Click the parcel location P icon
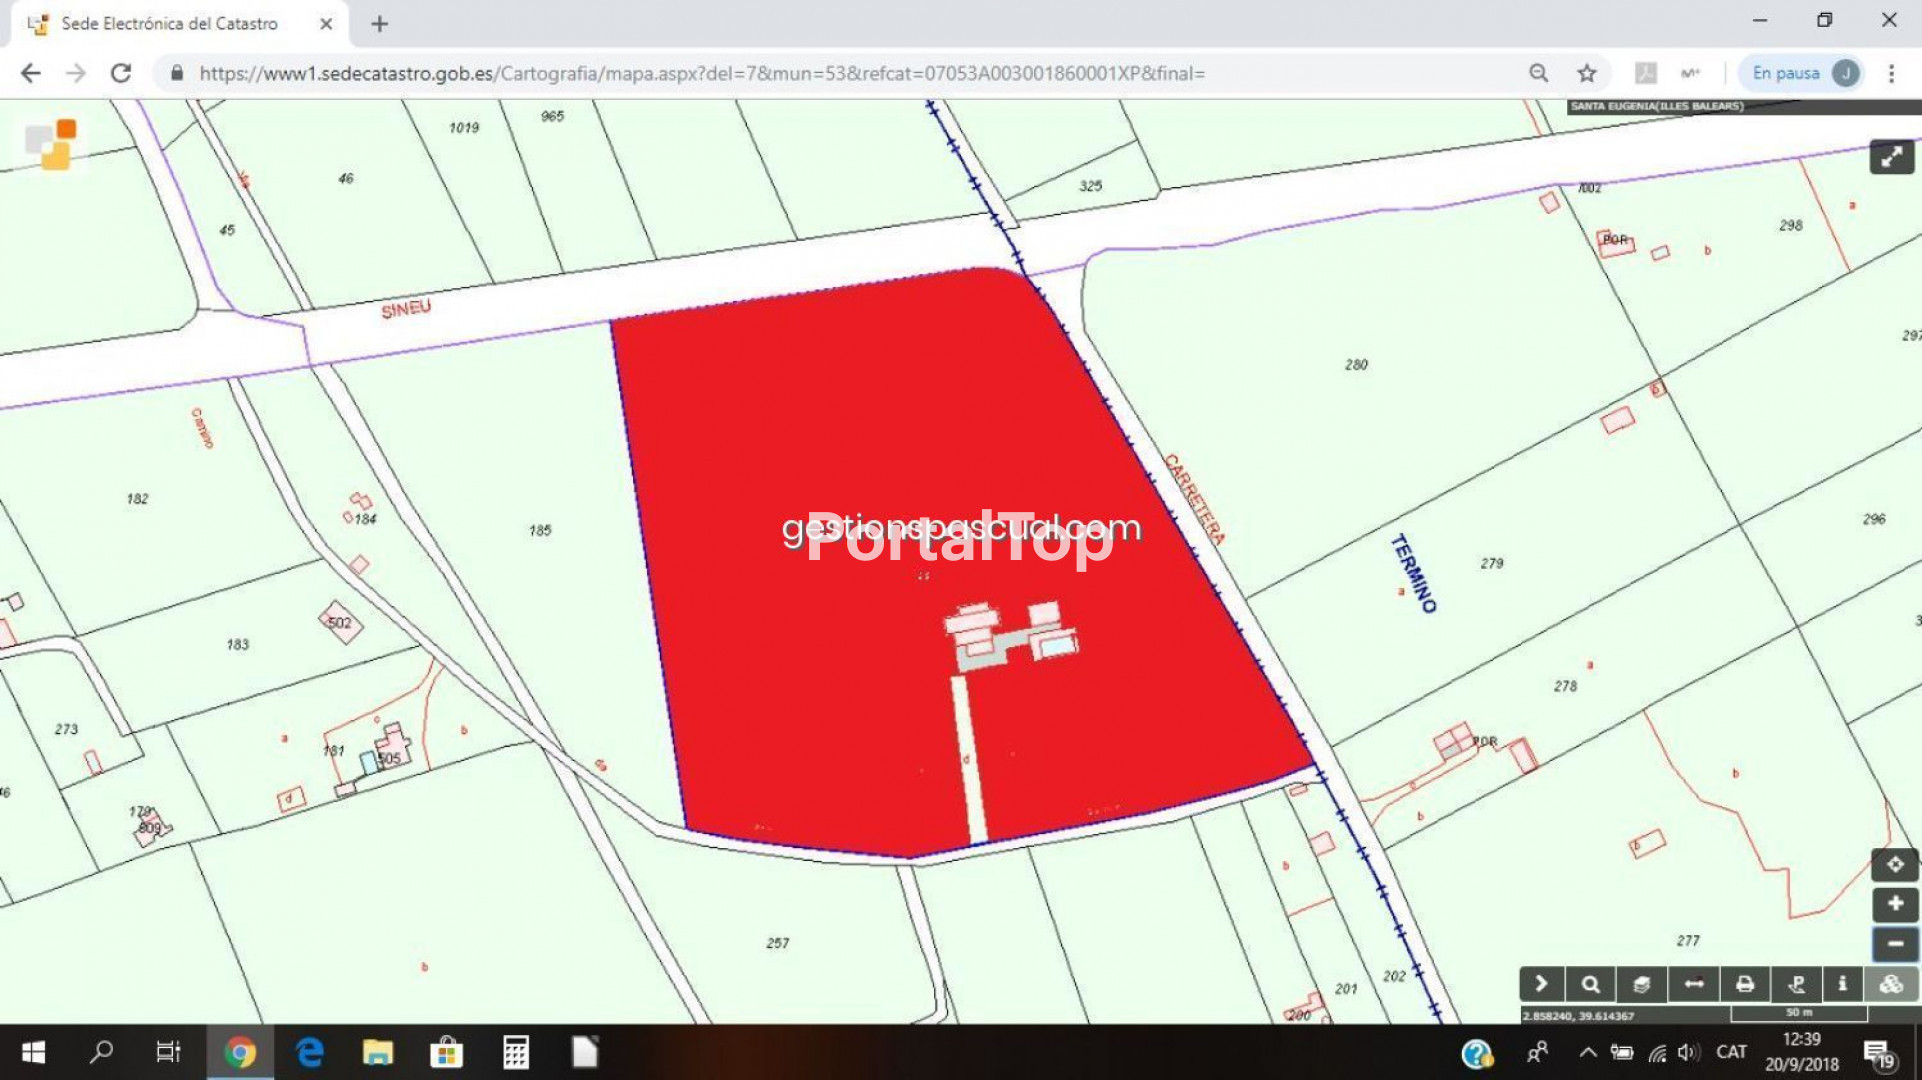Screen dimensions: 1922x1080 point(1796,985)
